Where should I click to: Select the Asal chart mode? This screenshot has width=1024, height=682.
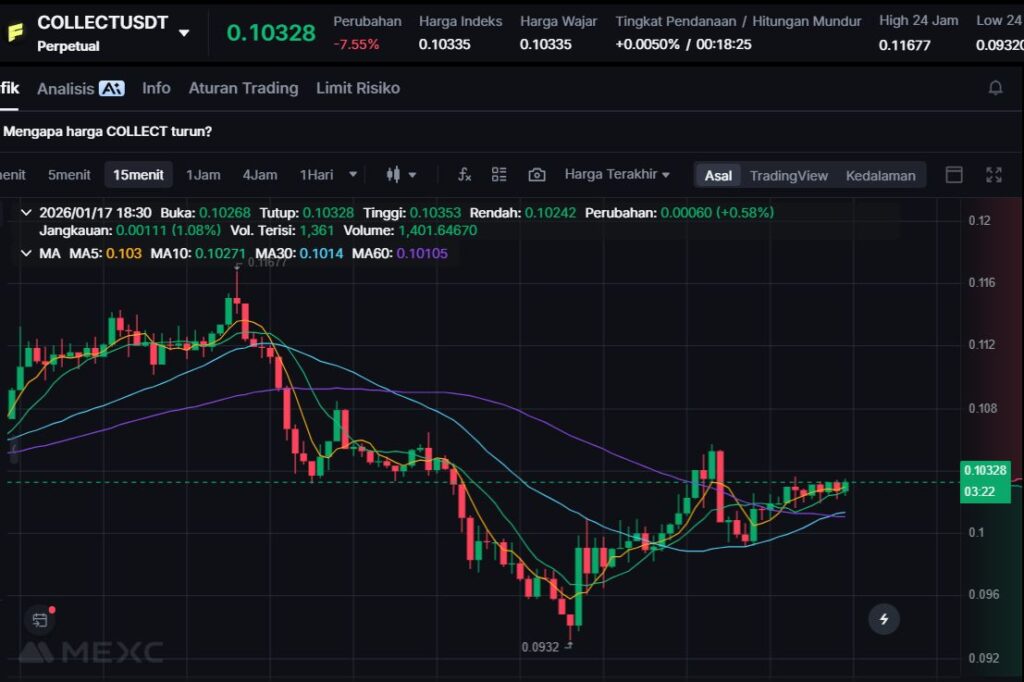[718, 175]
